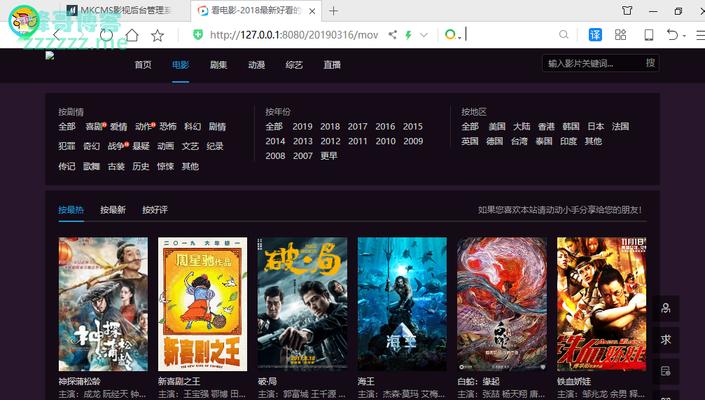
Task: Open the 直播 navigation item
Action: click(x=332, y=65)
